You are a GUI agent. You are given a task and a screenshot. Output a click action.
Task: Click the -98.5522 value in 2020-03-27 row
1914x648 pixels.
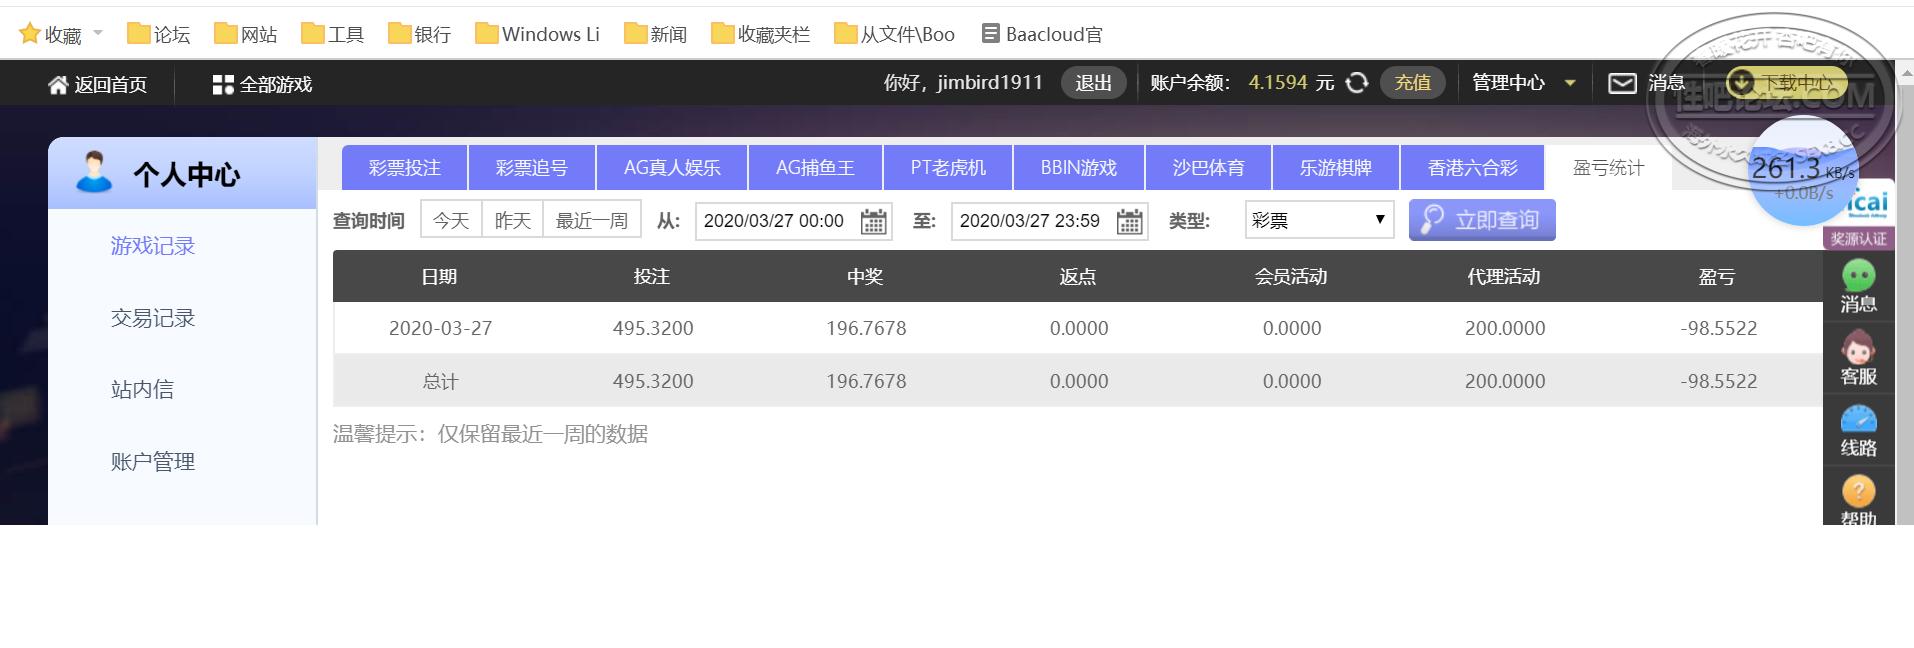tap(1719, 328)
